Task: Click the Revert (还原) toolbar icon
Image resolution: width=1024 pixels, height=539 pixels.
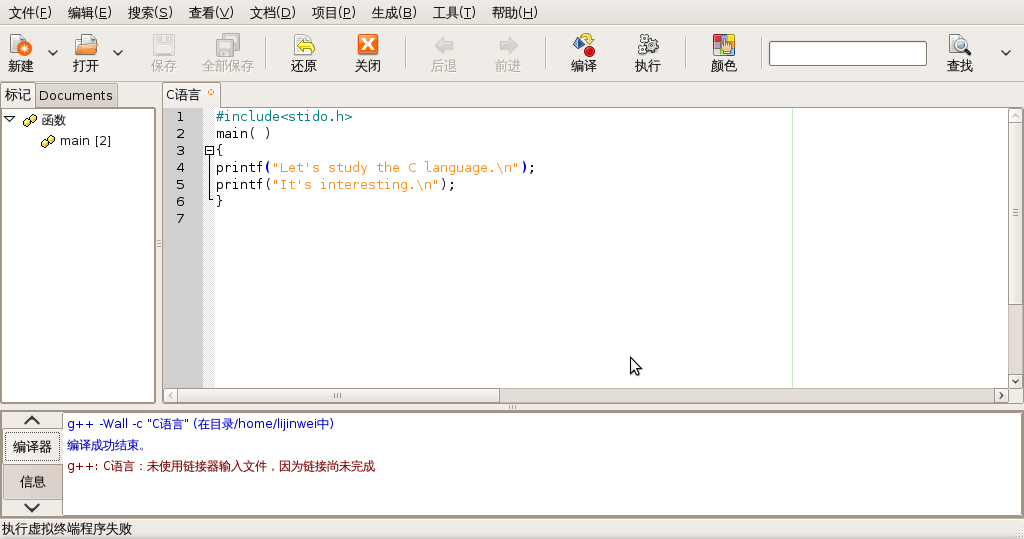Action: point(304,45)
